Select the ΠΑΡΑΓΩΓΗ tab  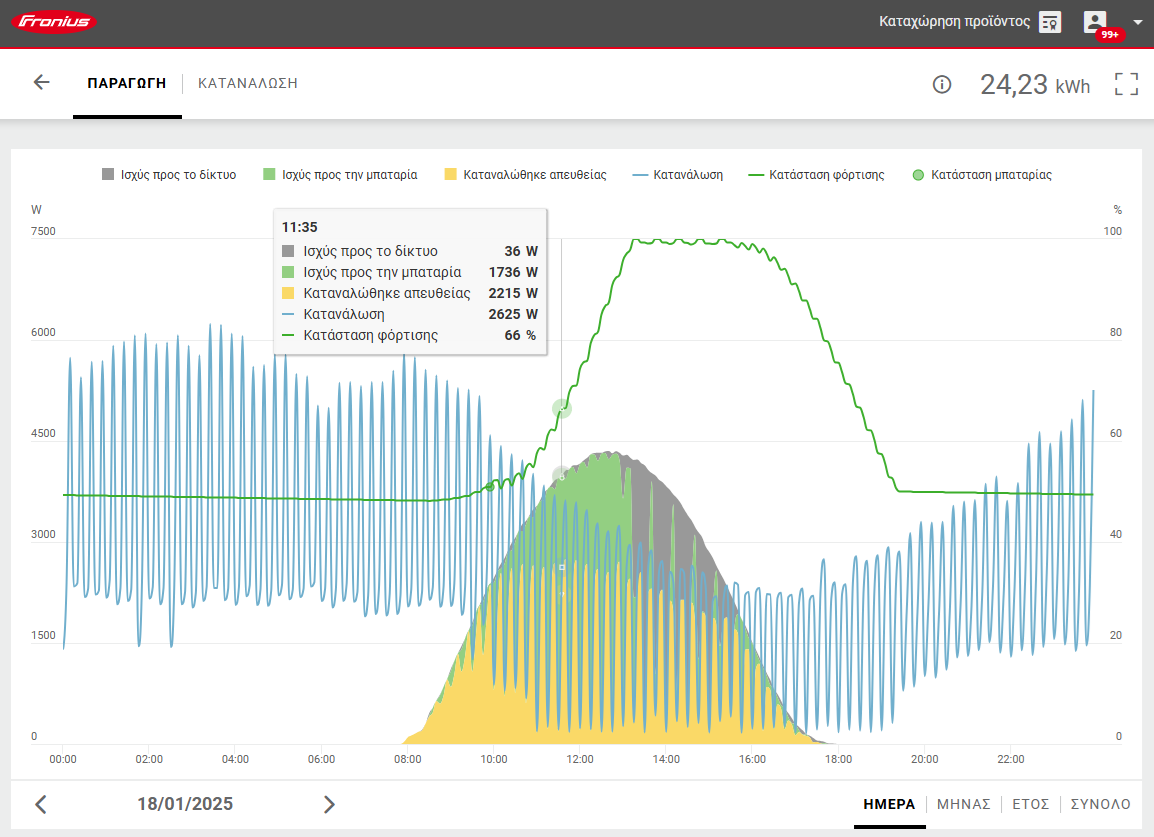point(127,83)
